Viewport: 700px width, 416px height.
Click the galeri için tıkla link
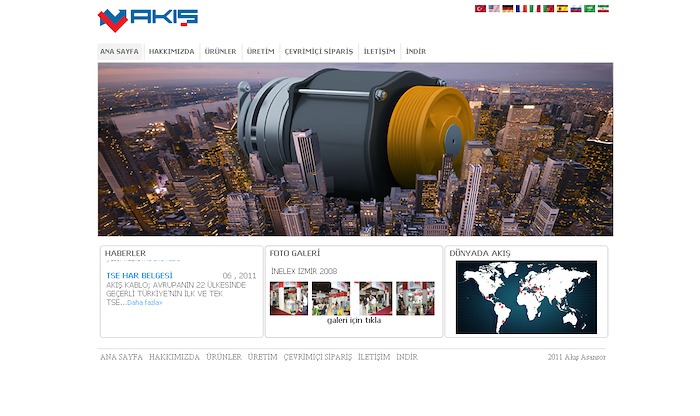coord(354,320)
